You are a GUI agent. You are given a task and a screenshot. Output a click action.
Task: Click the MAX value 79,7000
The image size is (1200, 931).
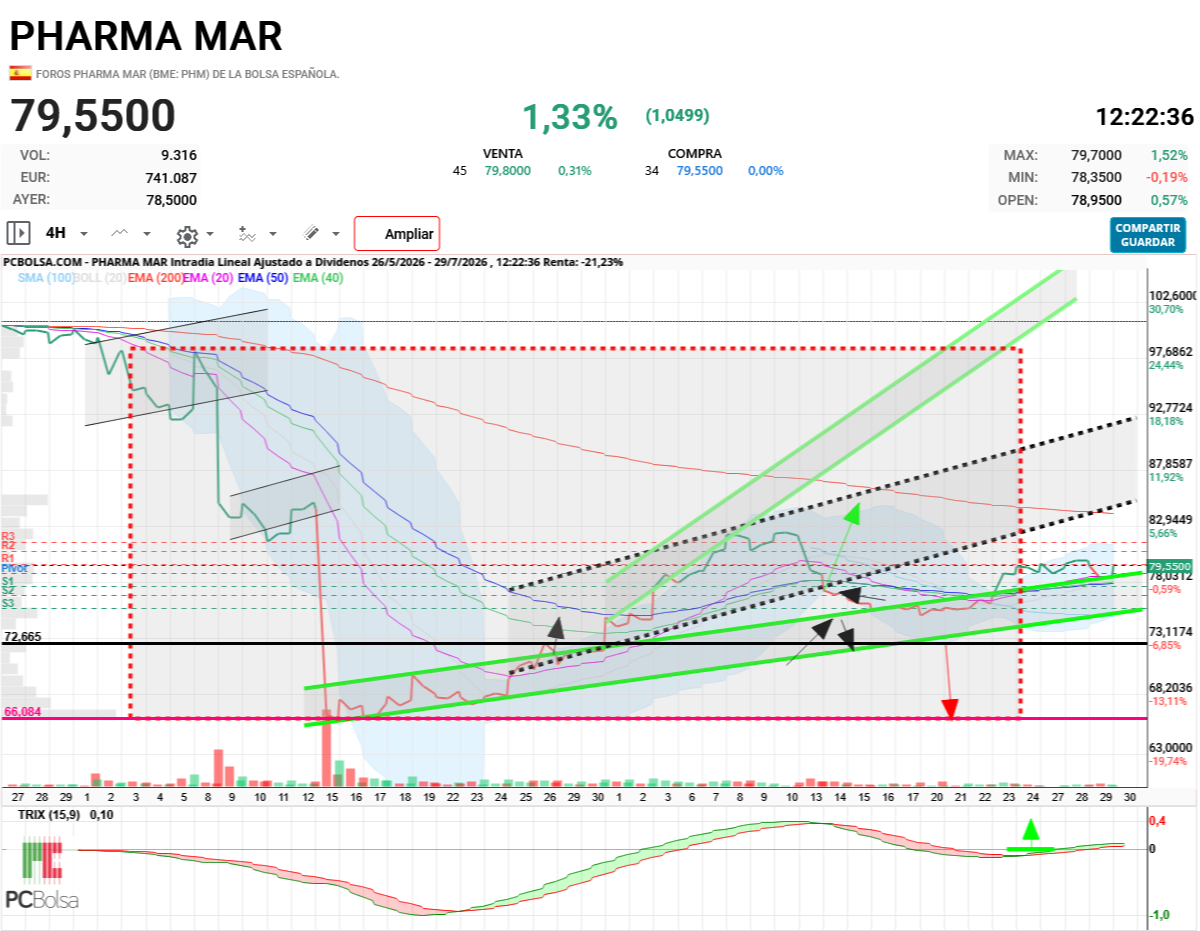click(x=1097, y=155)
